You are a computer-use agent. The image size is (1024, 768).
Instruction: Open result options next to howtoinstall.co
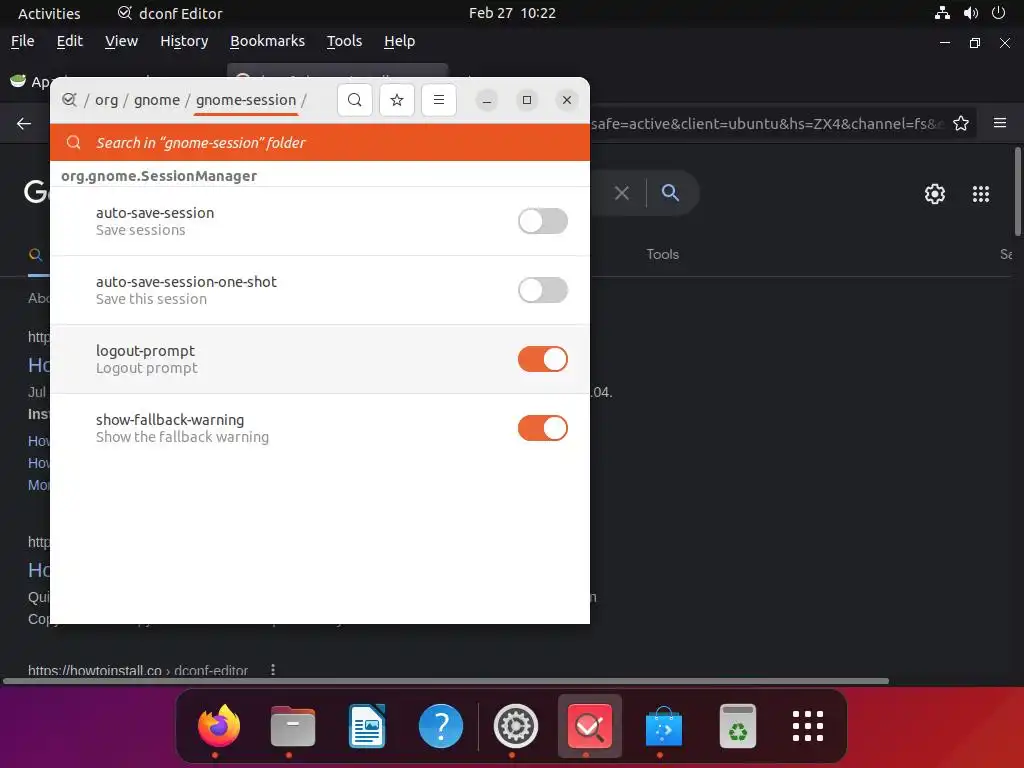[273, 669]
